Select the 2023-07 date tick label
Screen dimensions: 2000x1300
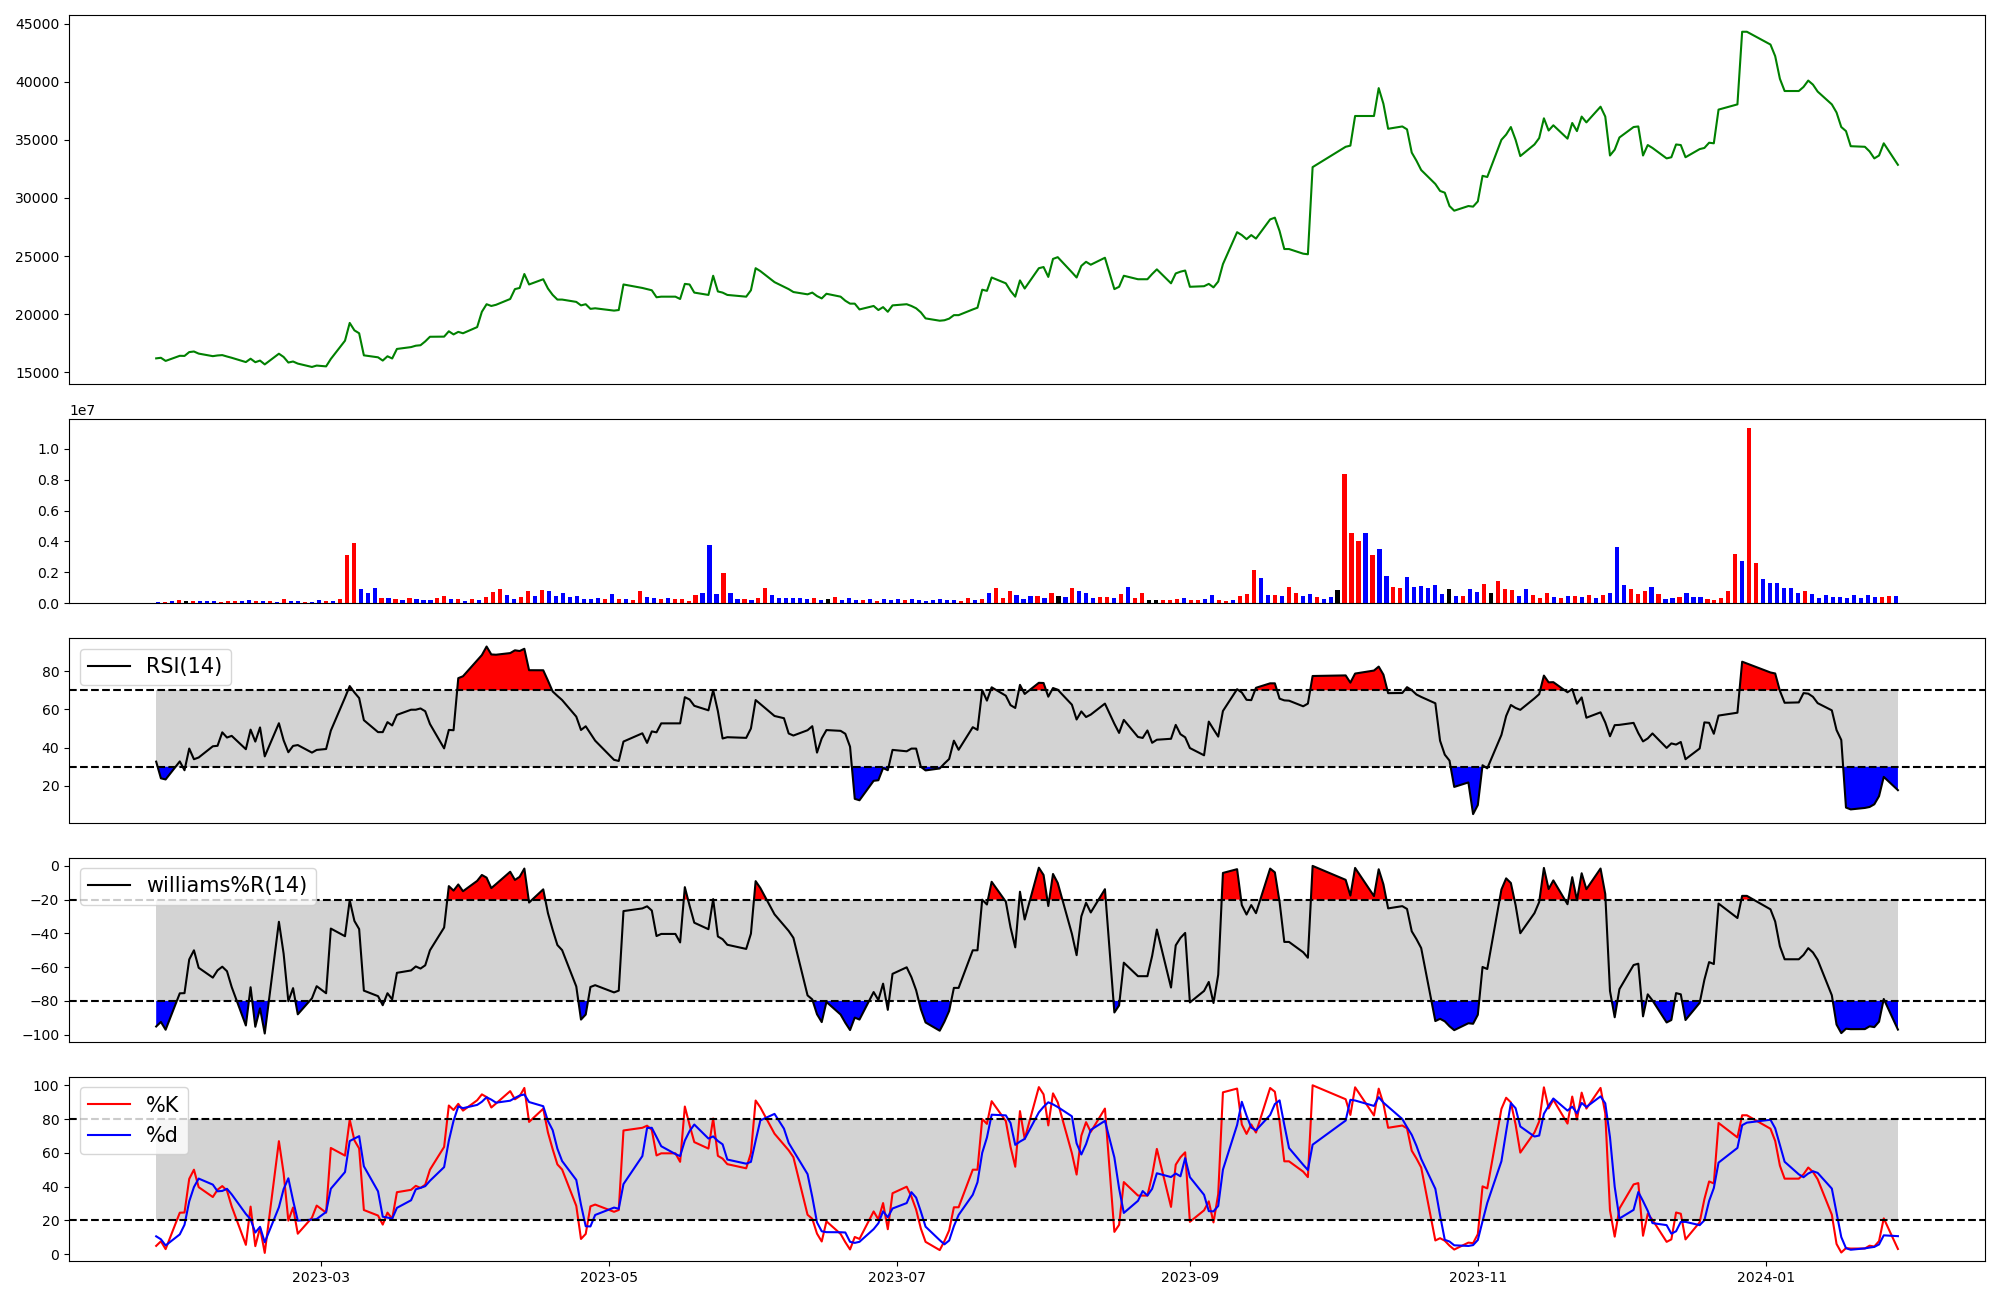[x=897, y=1277]
